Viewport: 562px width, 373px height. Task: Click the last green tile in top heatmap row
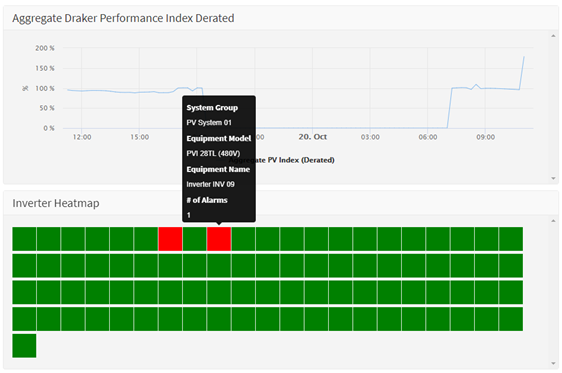(511, 239)
